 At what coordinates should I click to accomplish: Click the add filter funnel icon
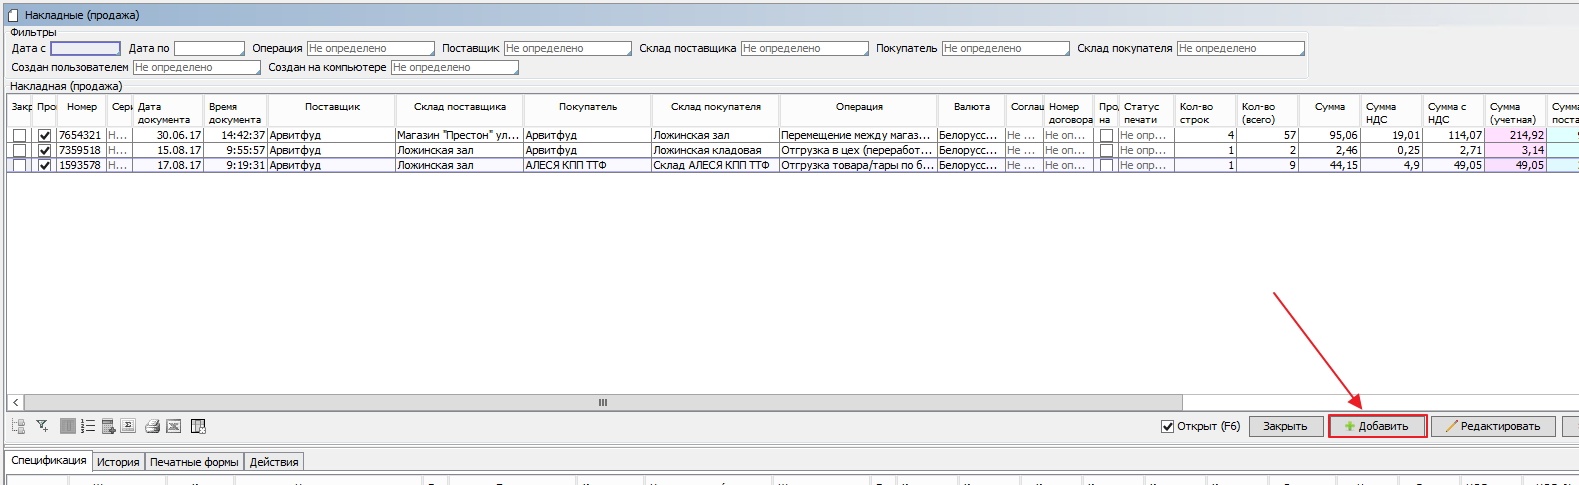(x=42, y=426)
